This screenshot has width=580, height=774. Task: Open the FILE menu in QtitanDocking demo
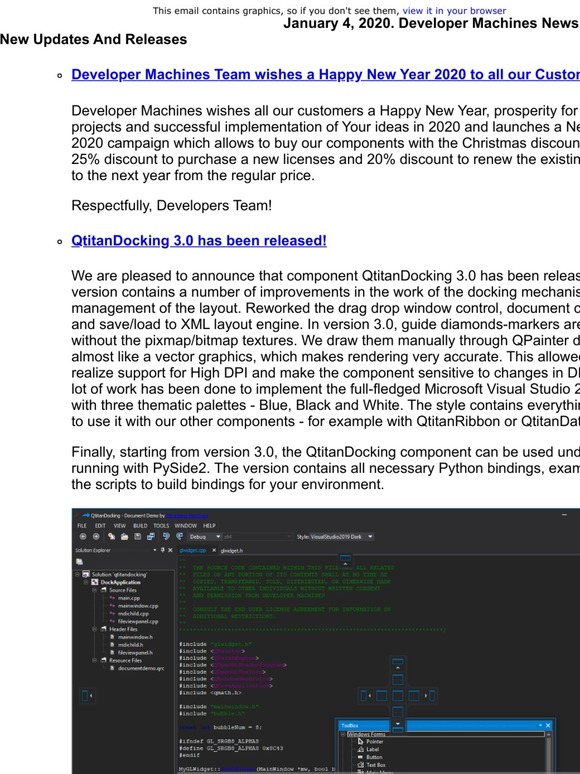click(x=82, y=526)
